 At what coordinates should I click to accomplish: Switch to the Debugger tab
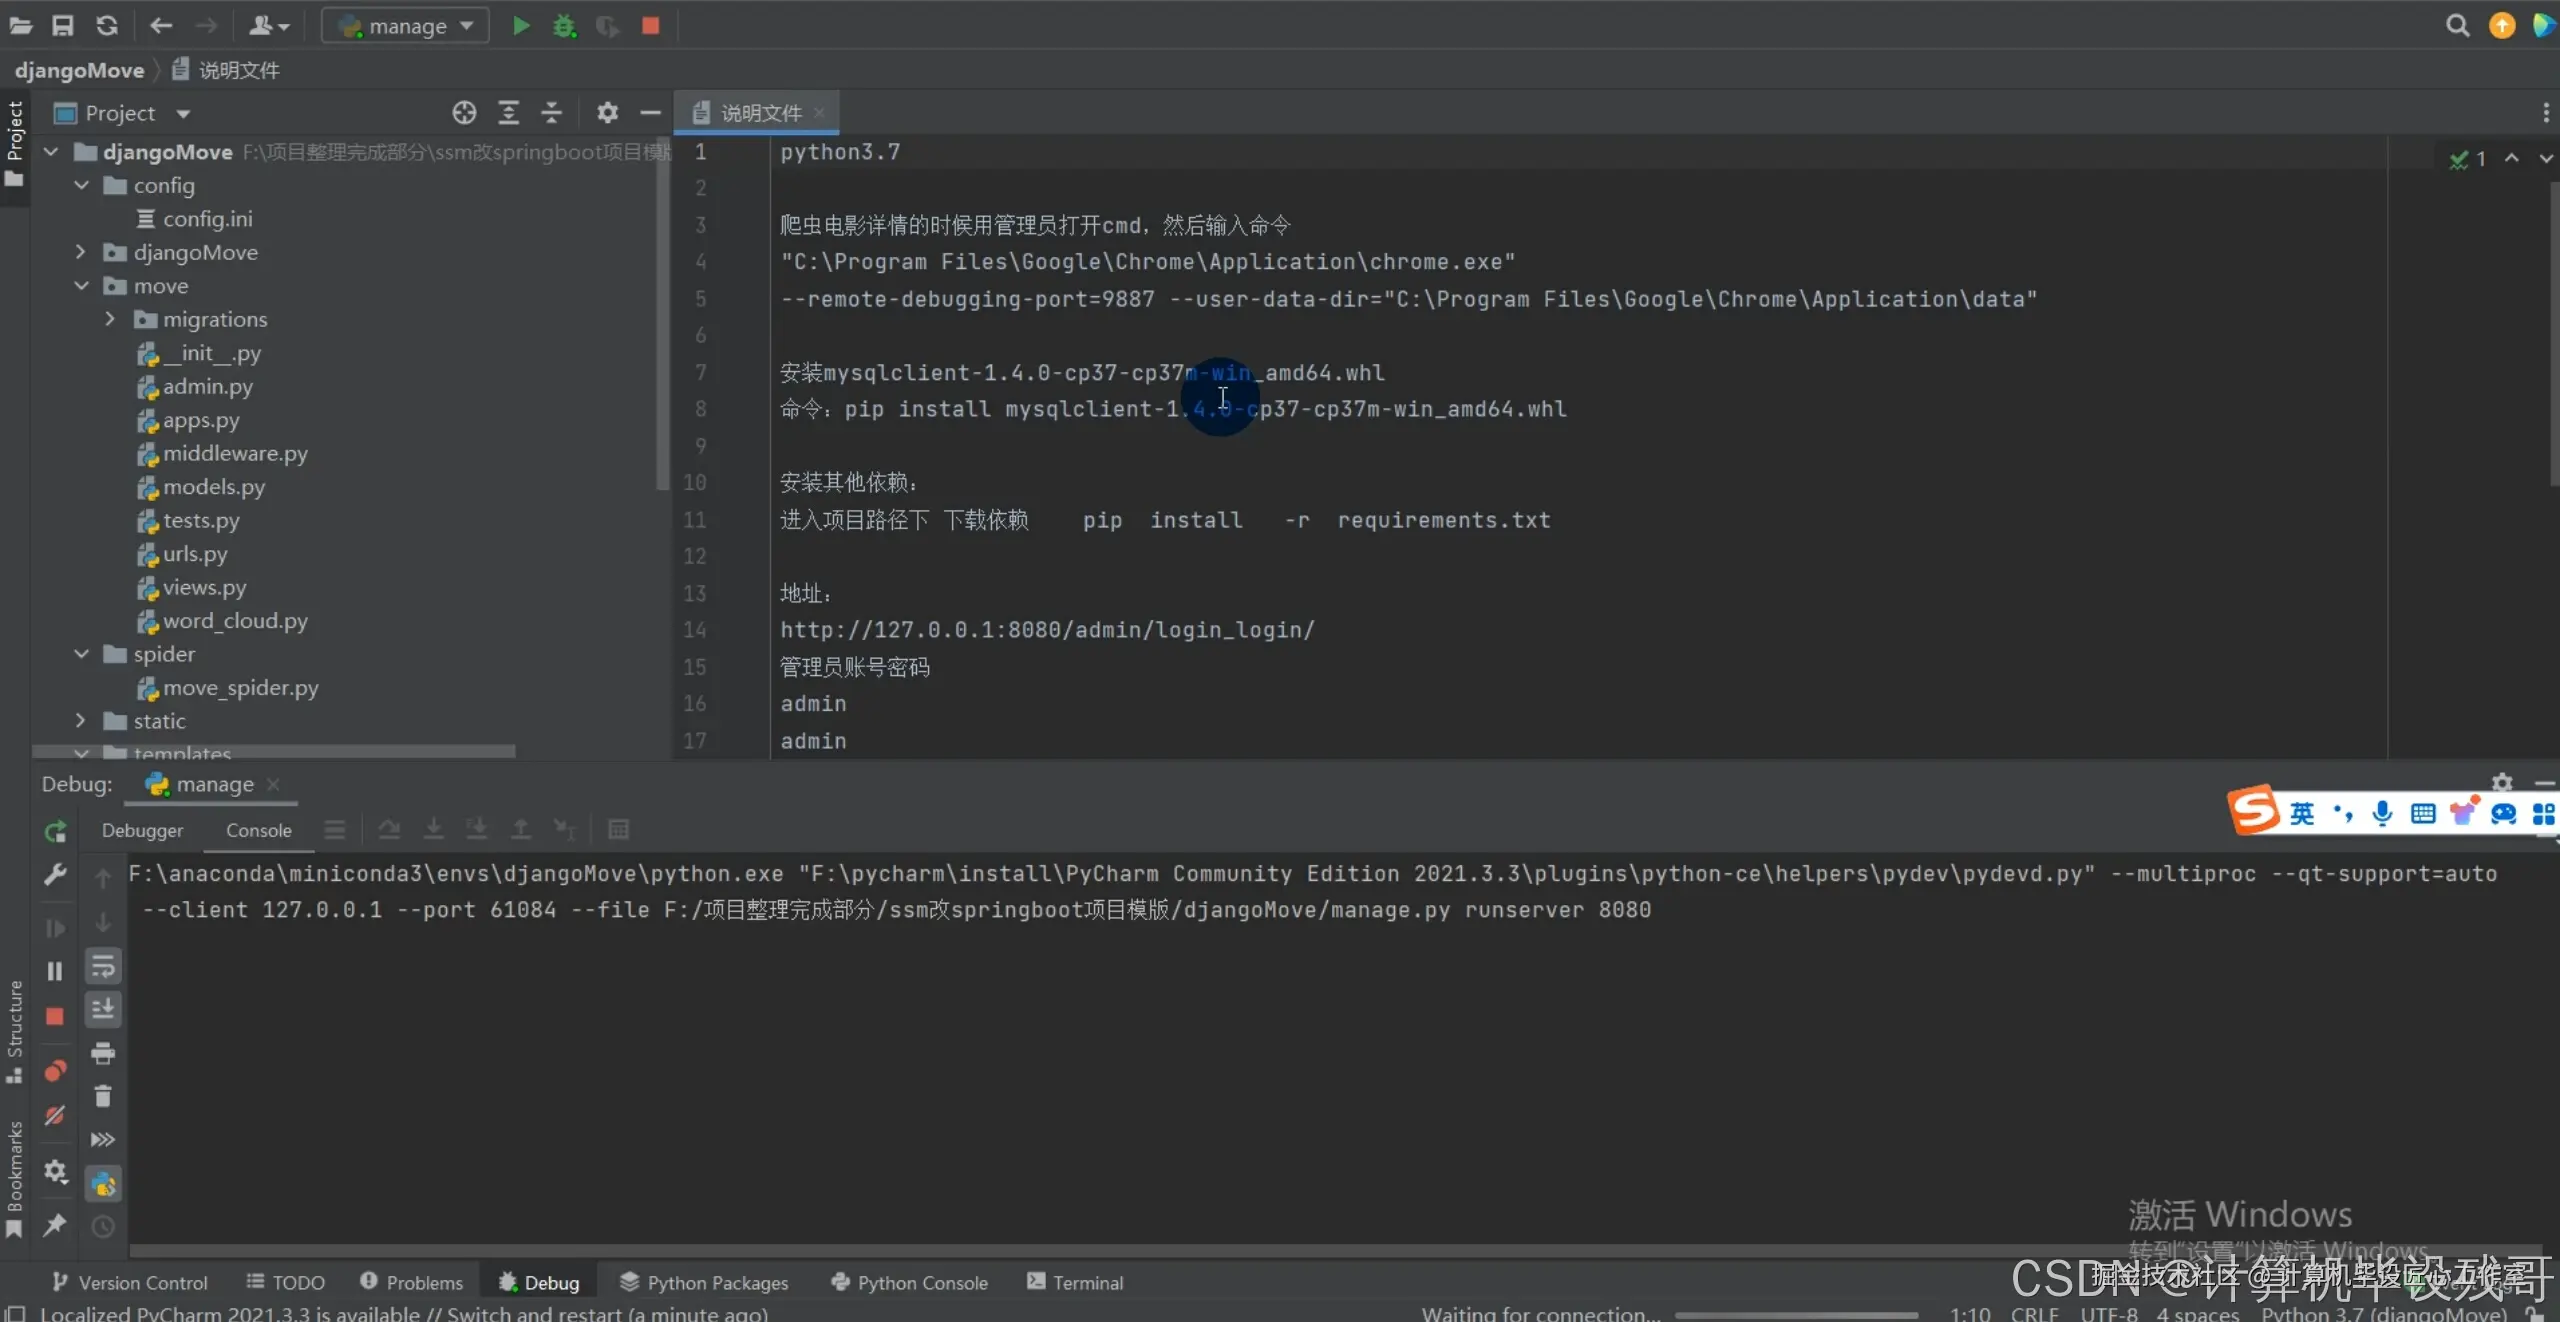(142, 831)
